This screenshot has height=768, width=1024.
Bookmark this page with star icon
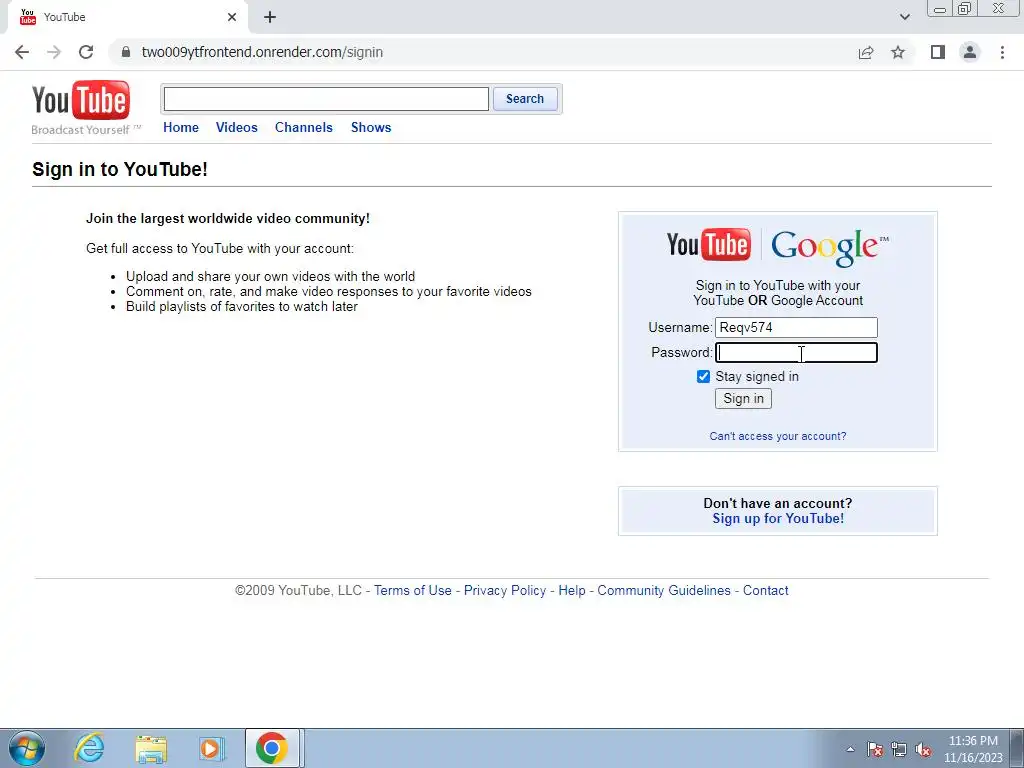coord(898,52)
